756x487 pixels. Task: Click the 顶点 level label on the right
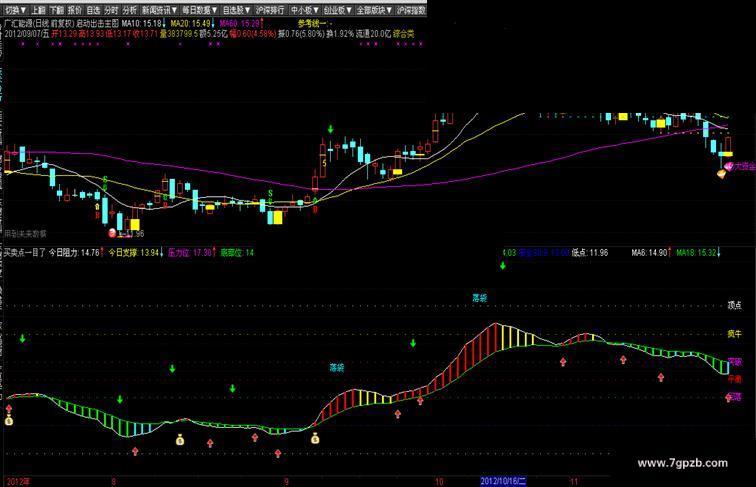[x=735, y=305]
